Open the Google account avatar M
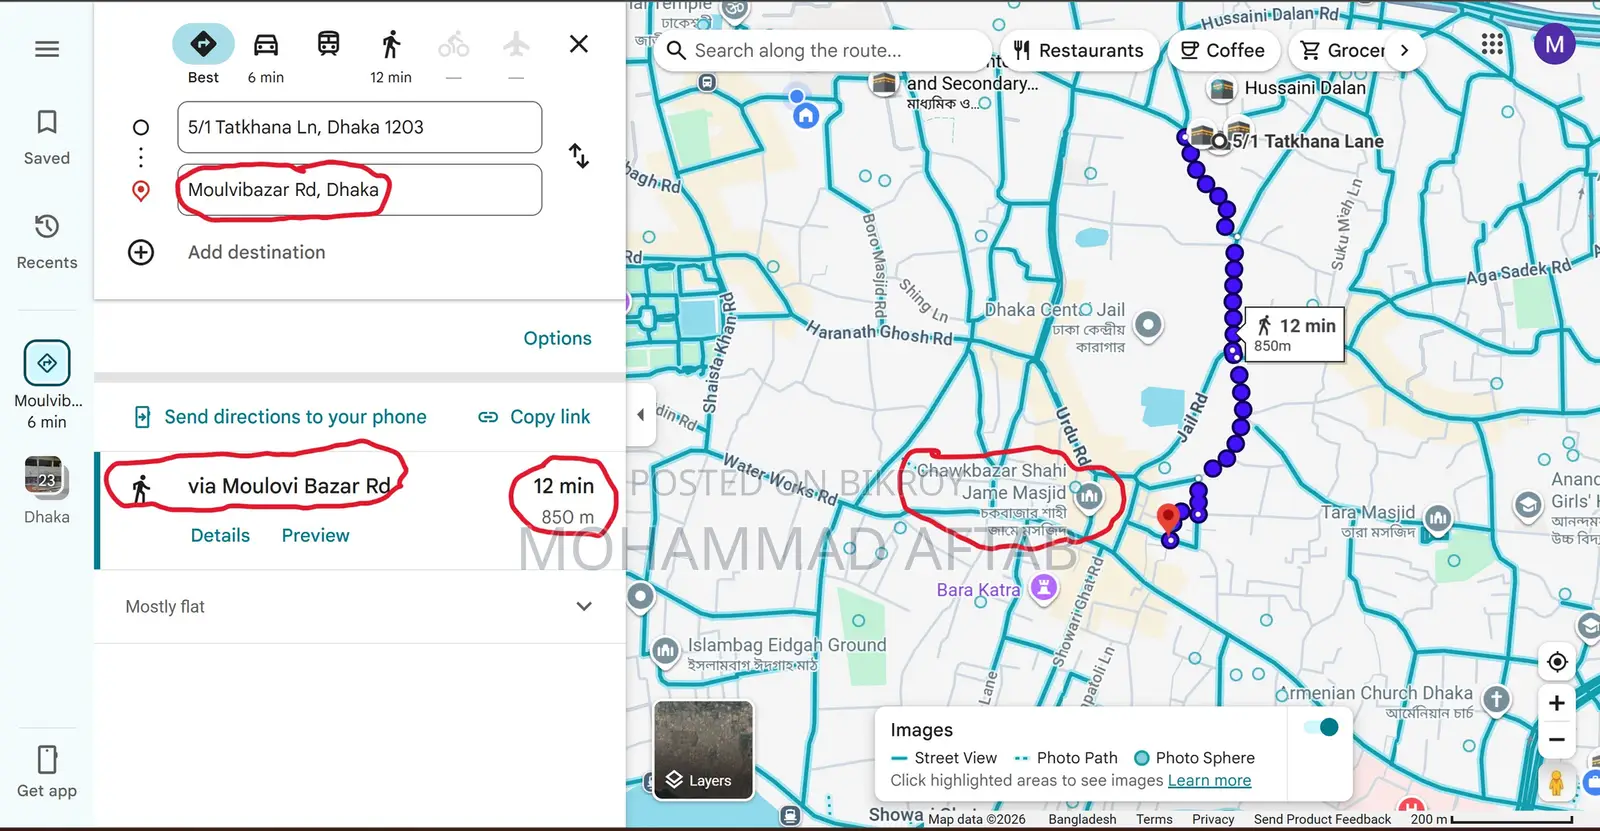1600x831 pixels. click(1554, 44)
